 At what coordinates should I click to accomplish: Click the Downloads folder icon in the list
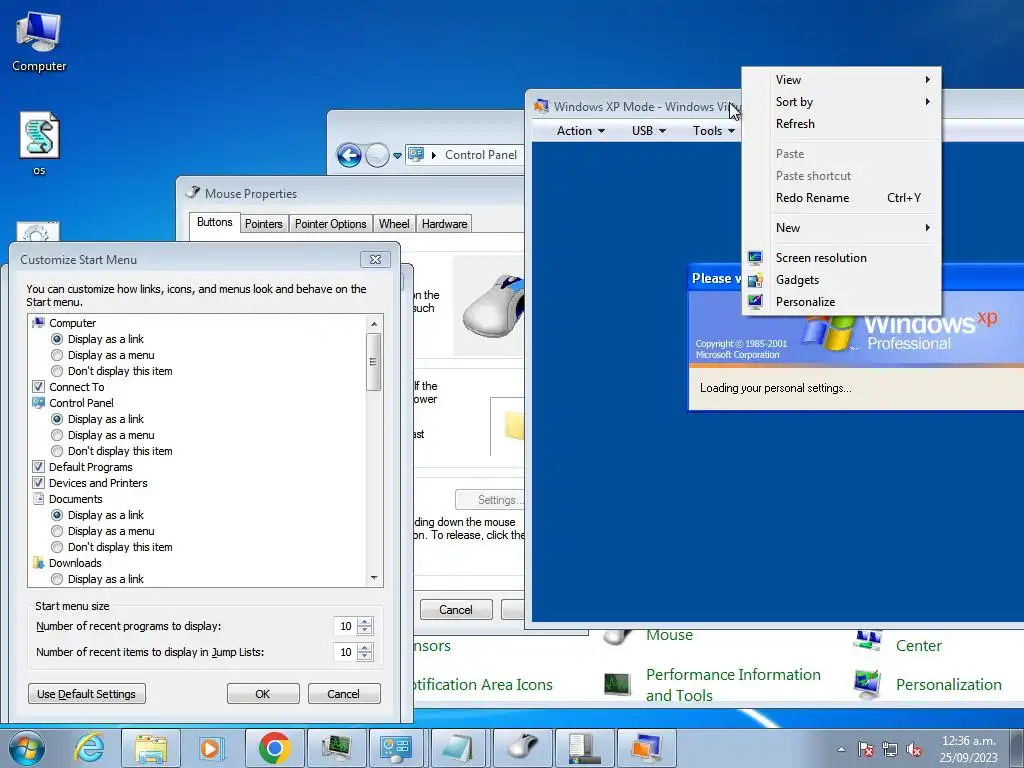point(39,563)
